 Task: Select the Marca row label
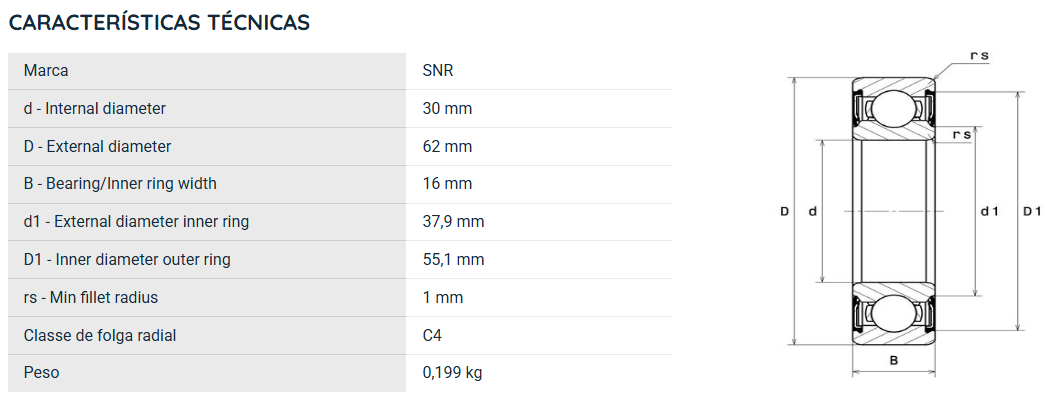46,71
